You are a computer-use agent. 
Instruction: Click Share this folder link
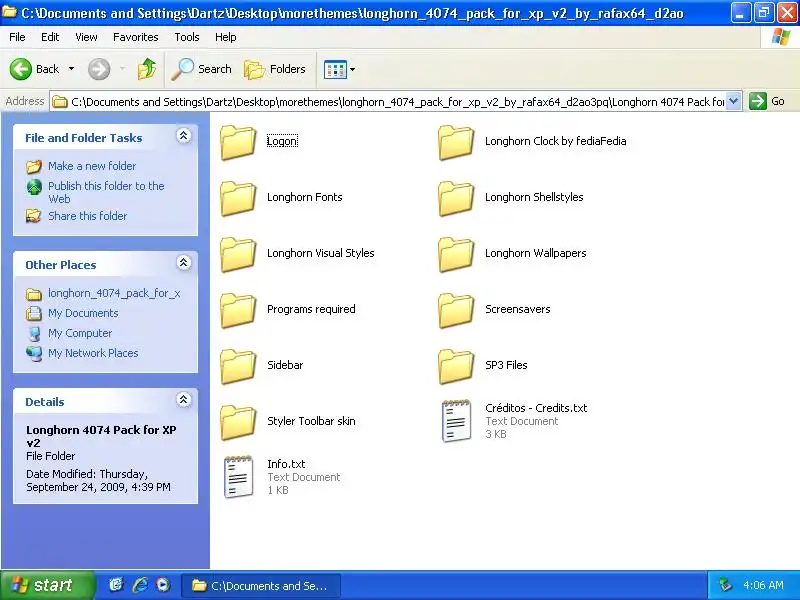click(x=87, y=216)
